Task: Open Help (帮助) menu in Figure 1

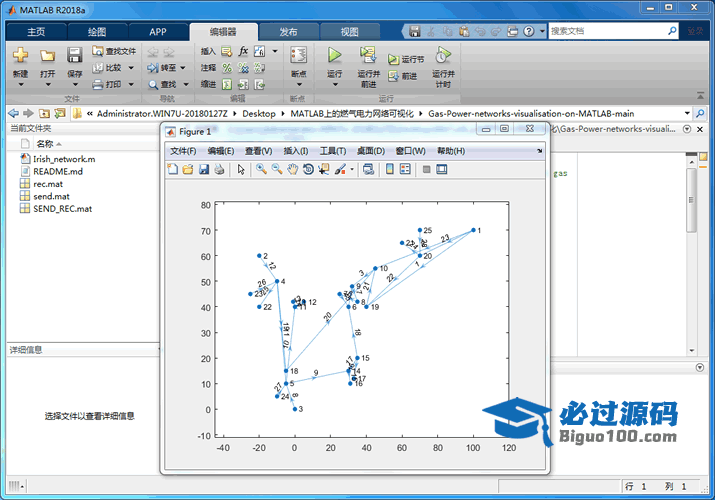Action: 451,151
